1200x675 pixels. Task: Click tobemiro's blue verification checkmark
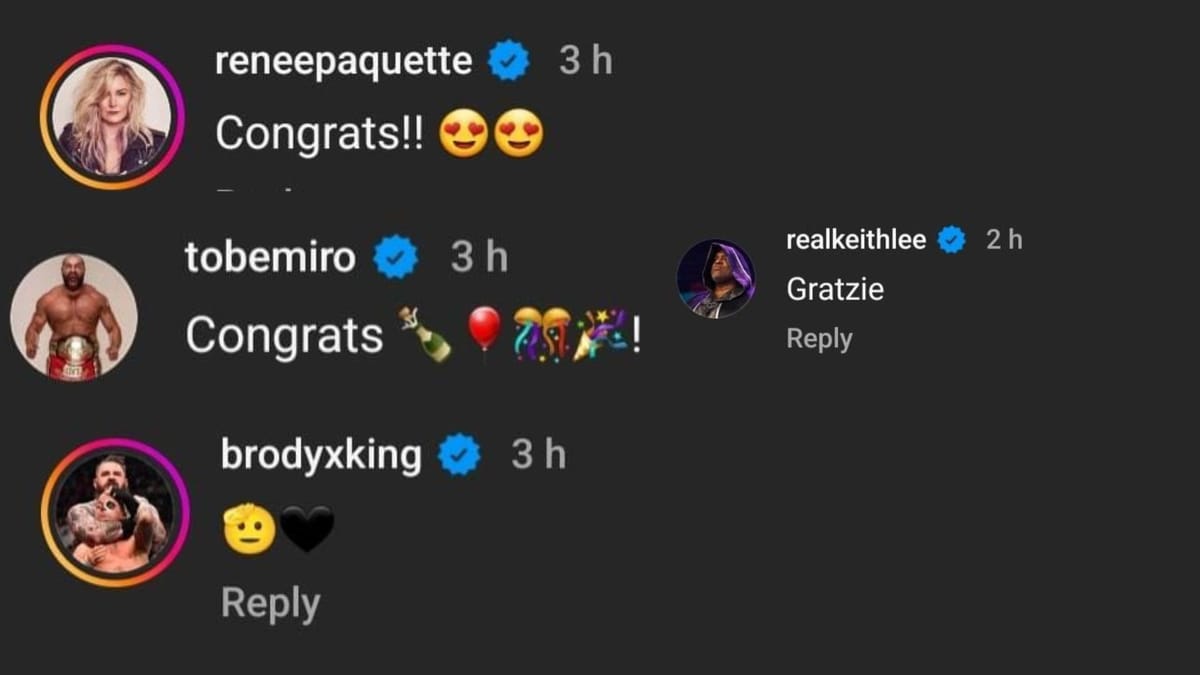click(396, 257)
